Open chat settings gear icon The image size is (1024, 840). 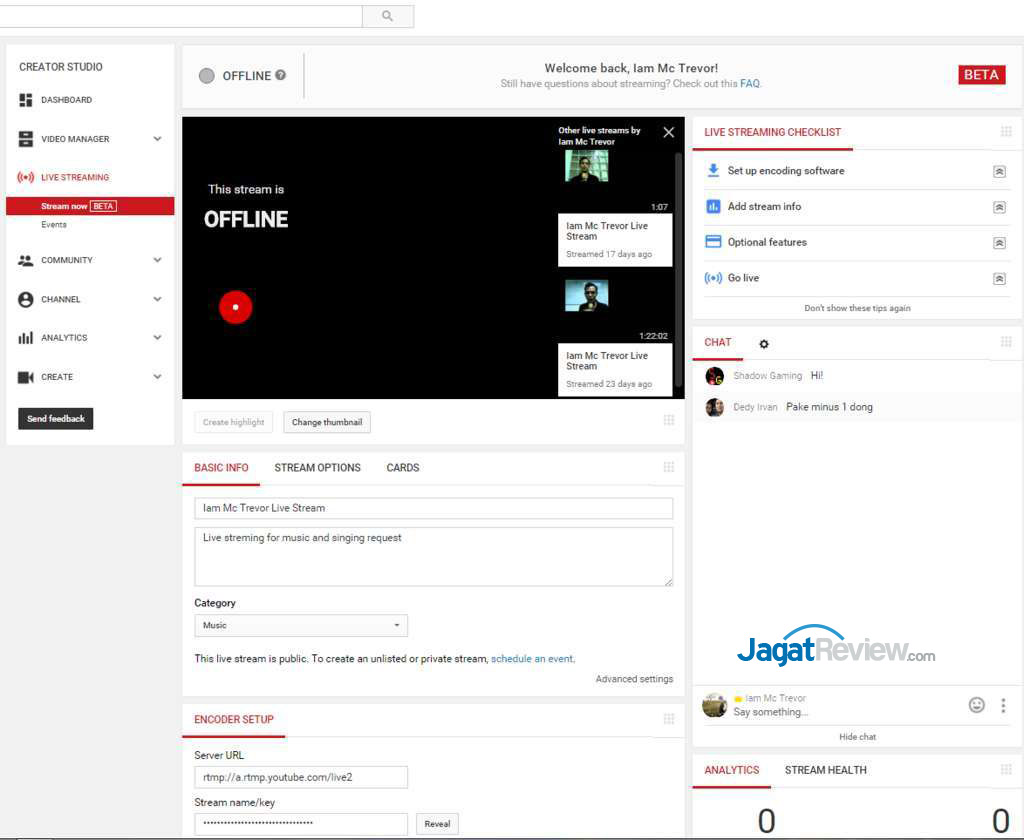coord(764,344)
